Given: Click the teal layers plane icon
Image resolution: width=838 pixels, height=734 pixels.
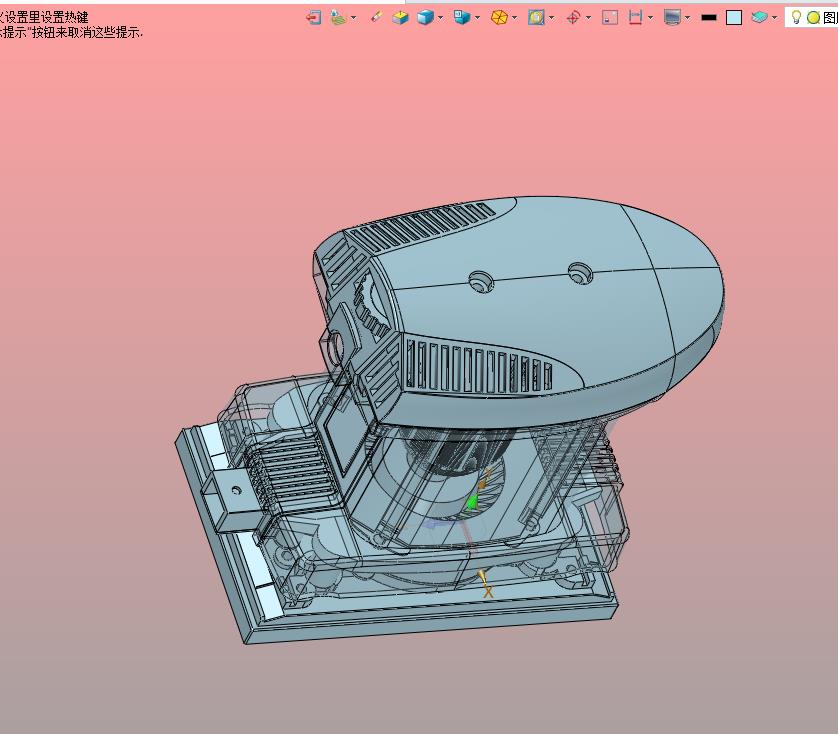Looking at the screenshot, I should tap(759, 18).
